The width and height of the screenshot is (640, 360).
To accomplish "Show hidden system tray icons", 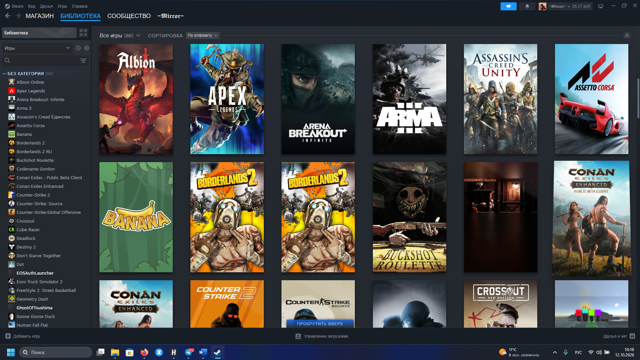I will click(555, 352).
